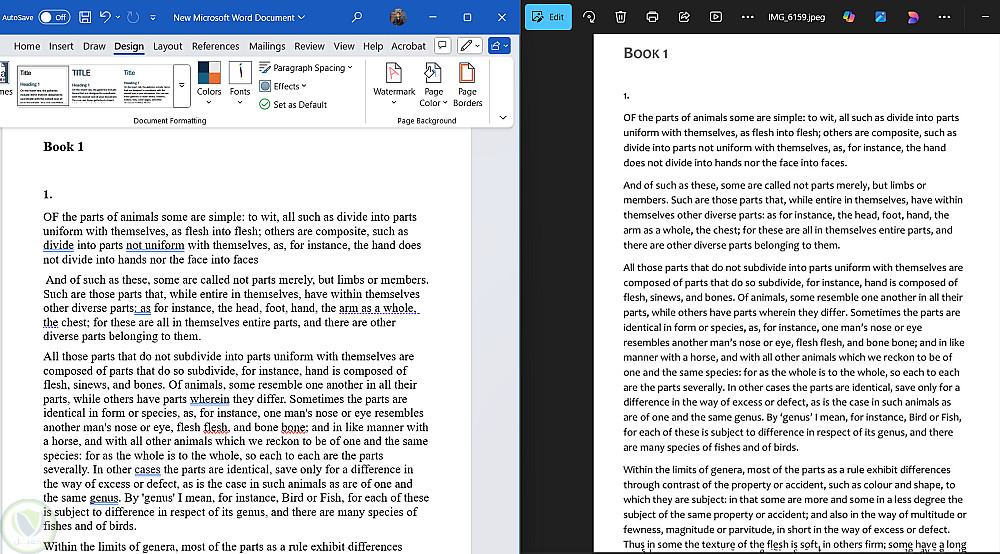Open the document title dropdown in Word
Viewport: 1000px width, 554px height.
pyautogui.click(x=239, y=17)
